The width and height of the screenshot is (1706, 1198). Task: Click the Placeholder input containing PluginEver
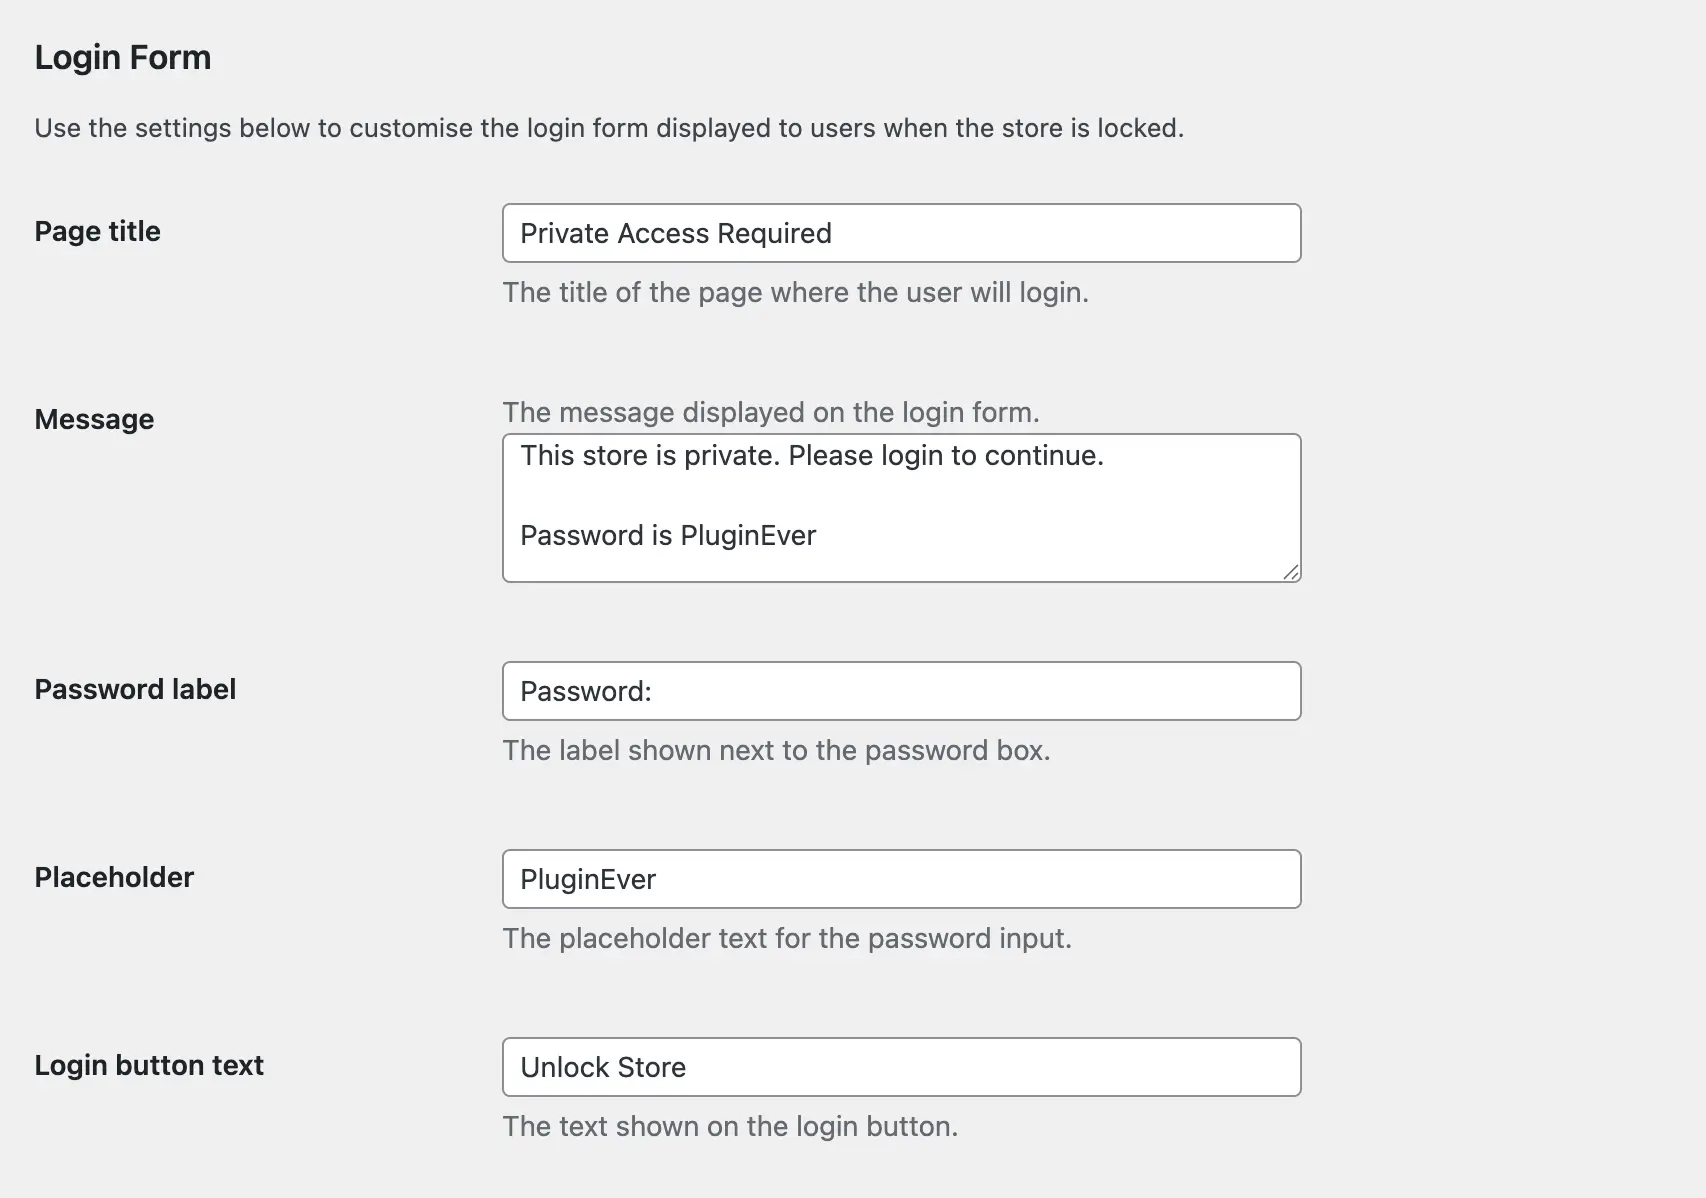click(x=900, y=879)
